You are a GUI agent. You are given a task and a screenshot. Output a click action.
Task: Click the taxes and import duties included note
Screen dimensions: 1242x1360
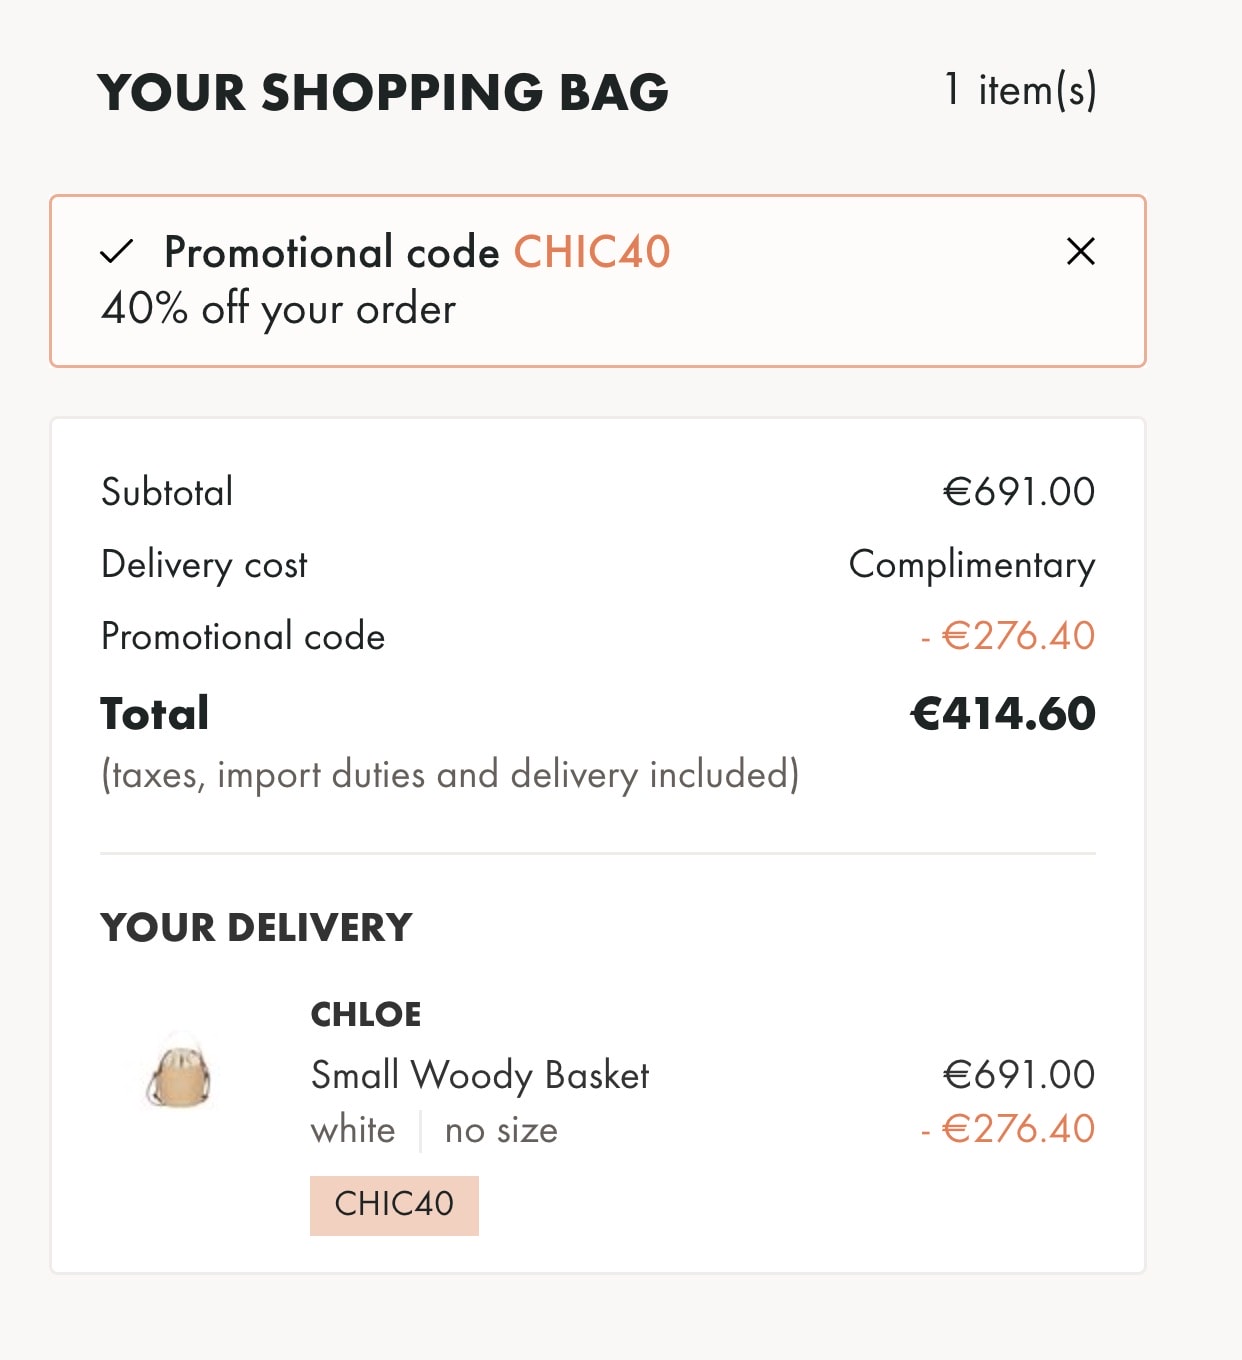450,775
